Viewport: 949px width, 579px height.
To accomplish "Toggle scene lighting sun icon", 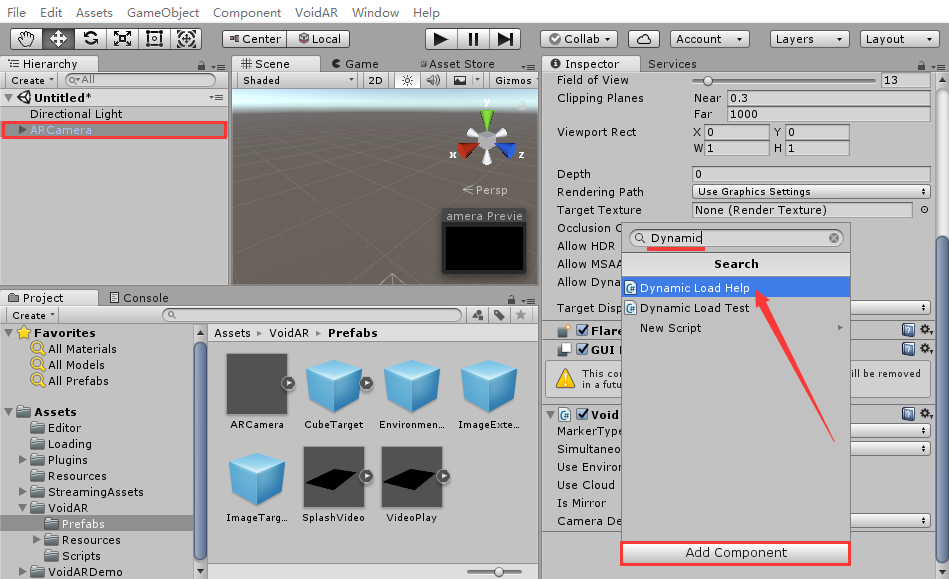I will (406, 80).
